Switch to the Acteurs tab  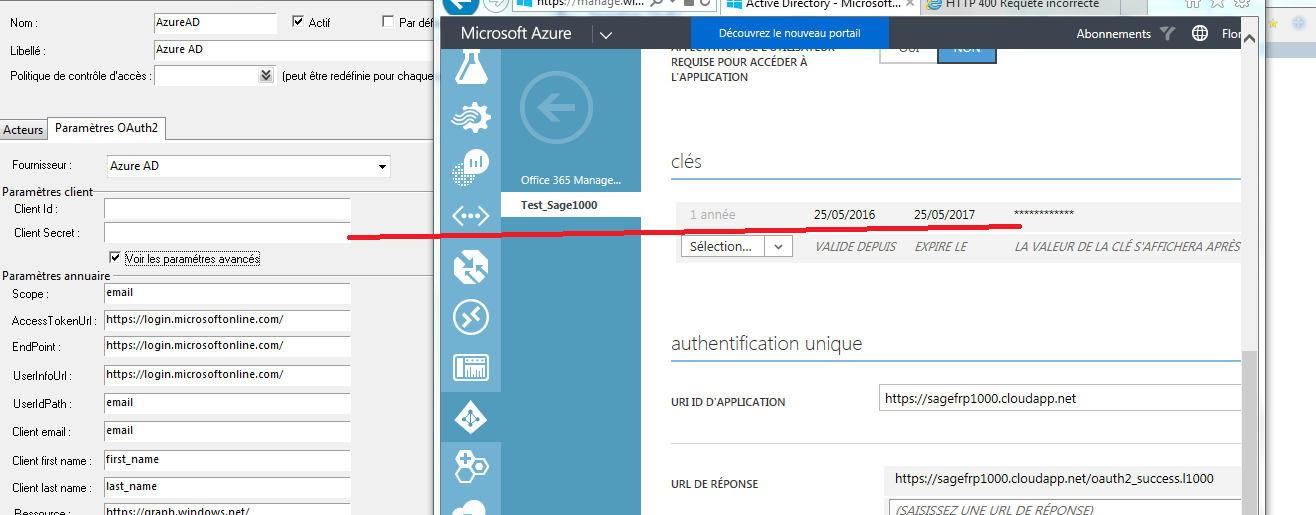(23, 130)
